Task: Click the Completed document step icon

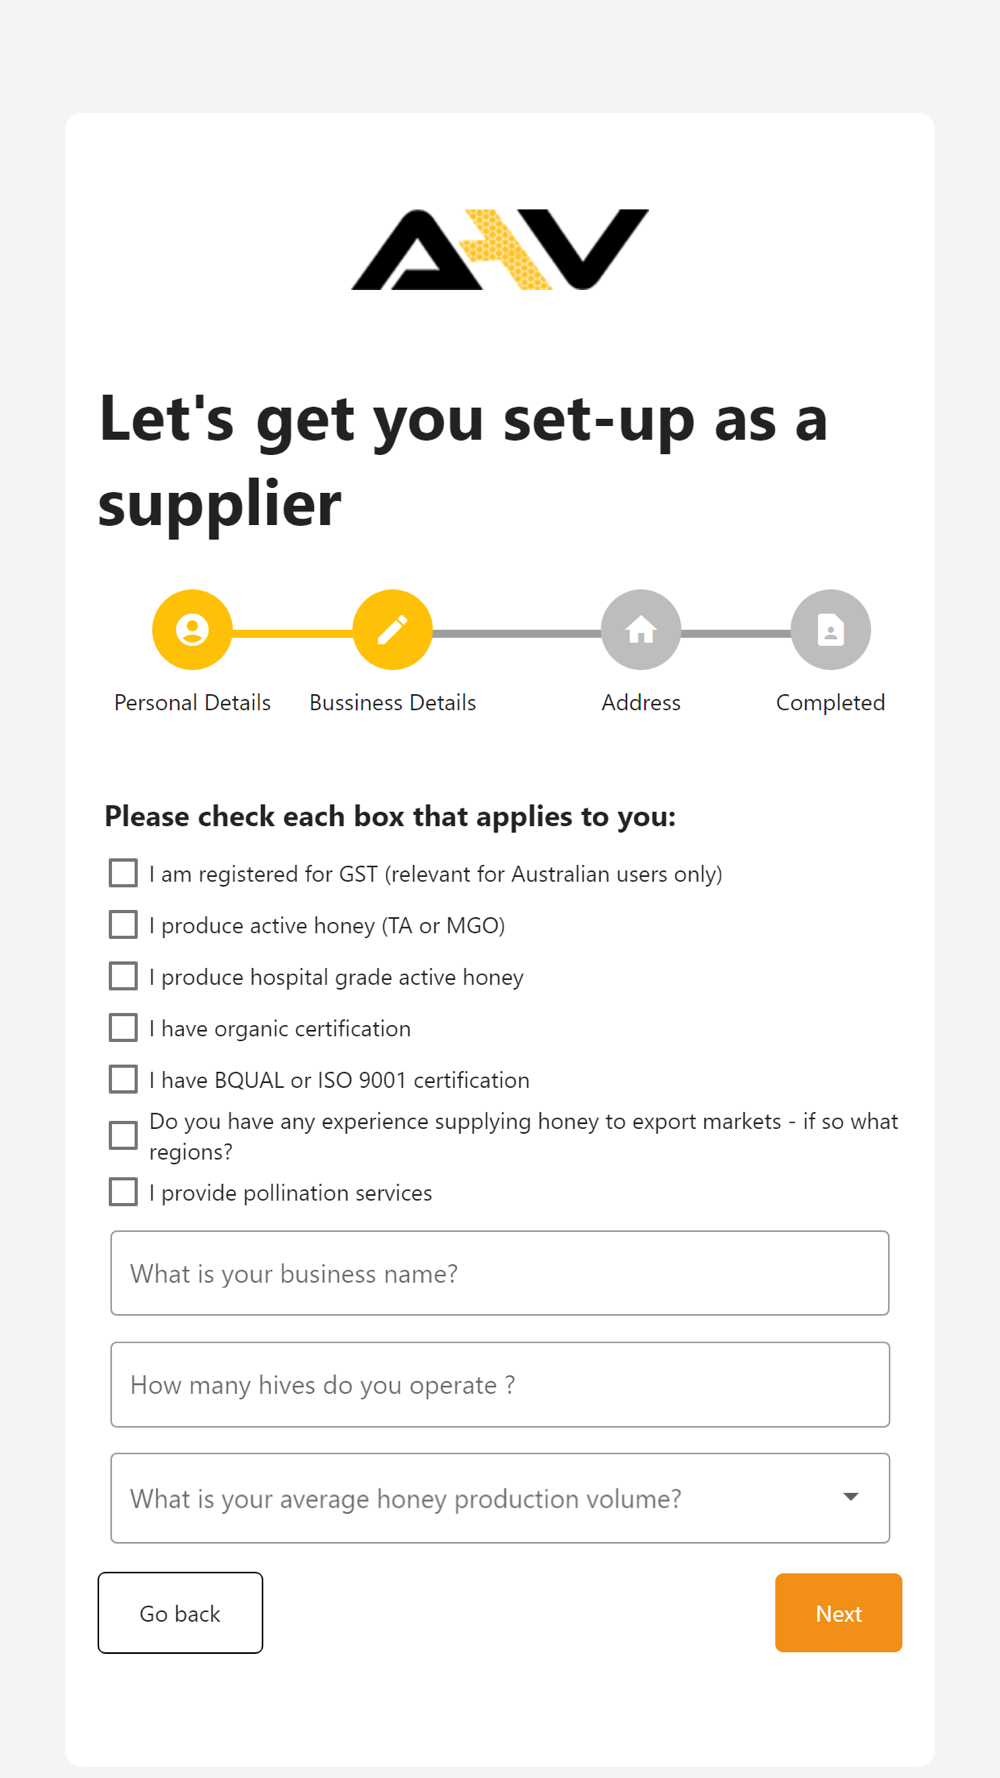Action: pos(831,630)
